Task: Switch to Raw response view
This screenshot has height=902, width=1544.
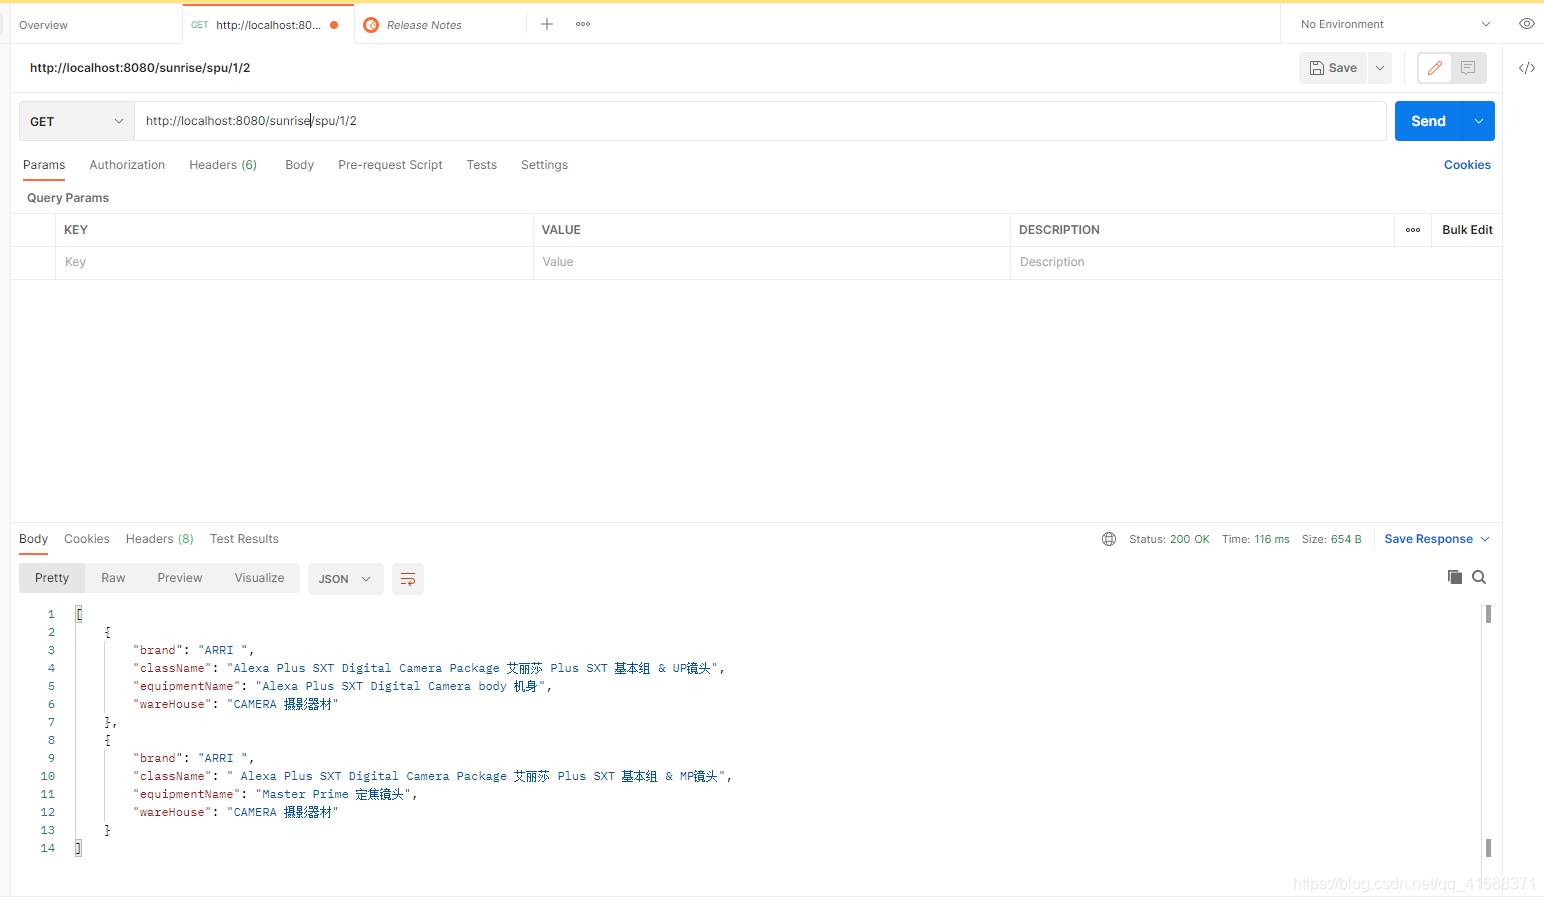Action: 113,578
